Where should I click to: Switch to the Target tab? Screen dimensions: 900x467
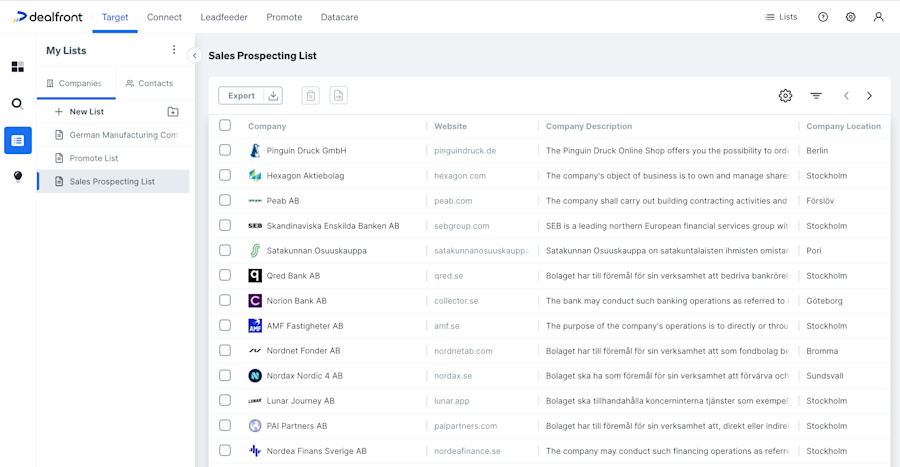tap(115, 17)
